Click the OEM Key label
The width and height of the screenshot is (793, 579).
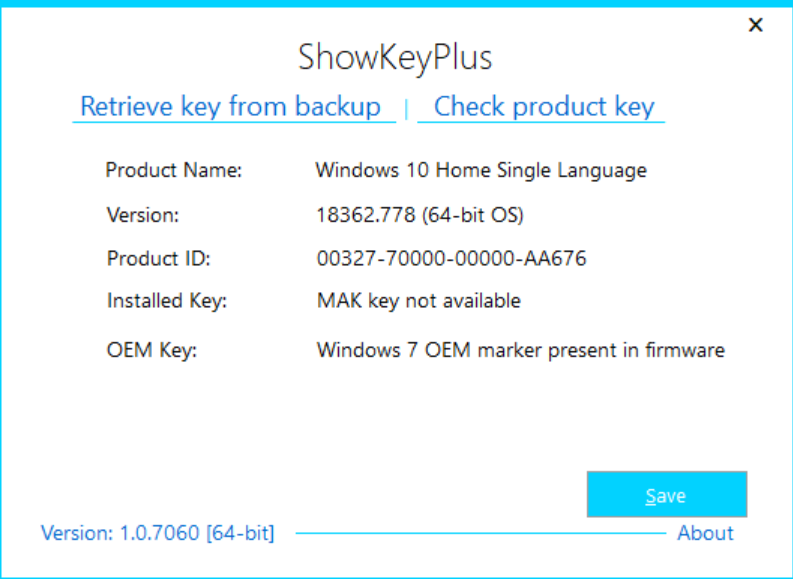pyautogui.click(x=152, y=350)
